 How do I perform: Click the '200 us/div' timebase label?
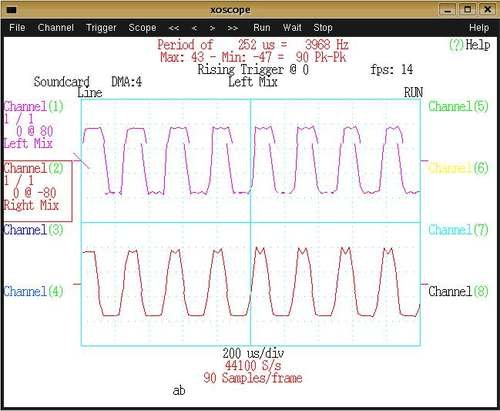click(253, 353)
